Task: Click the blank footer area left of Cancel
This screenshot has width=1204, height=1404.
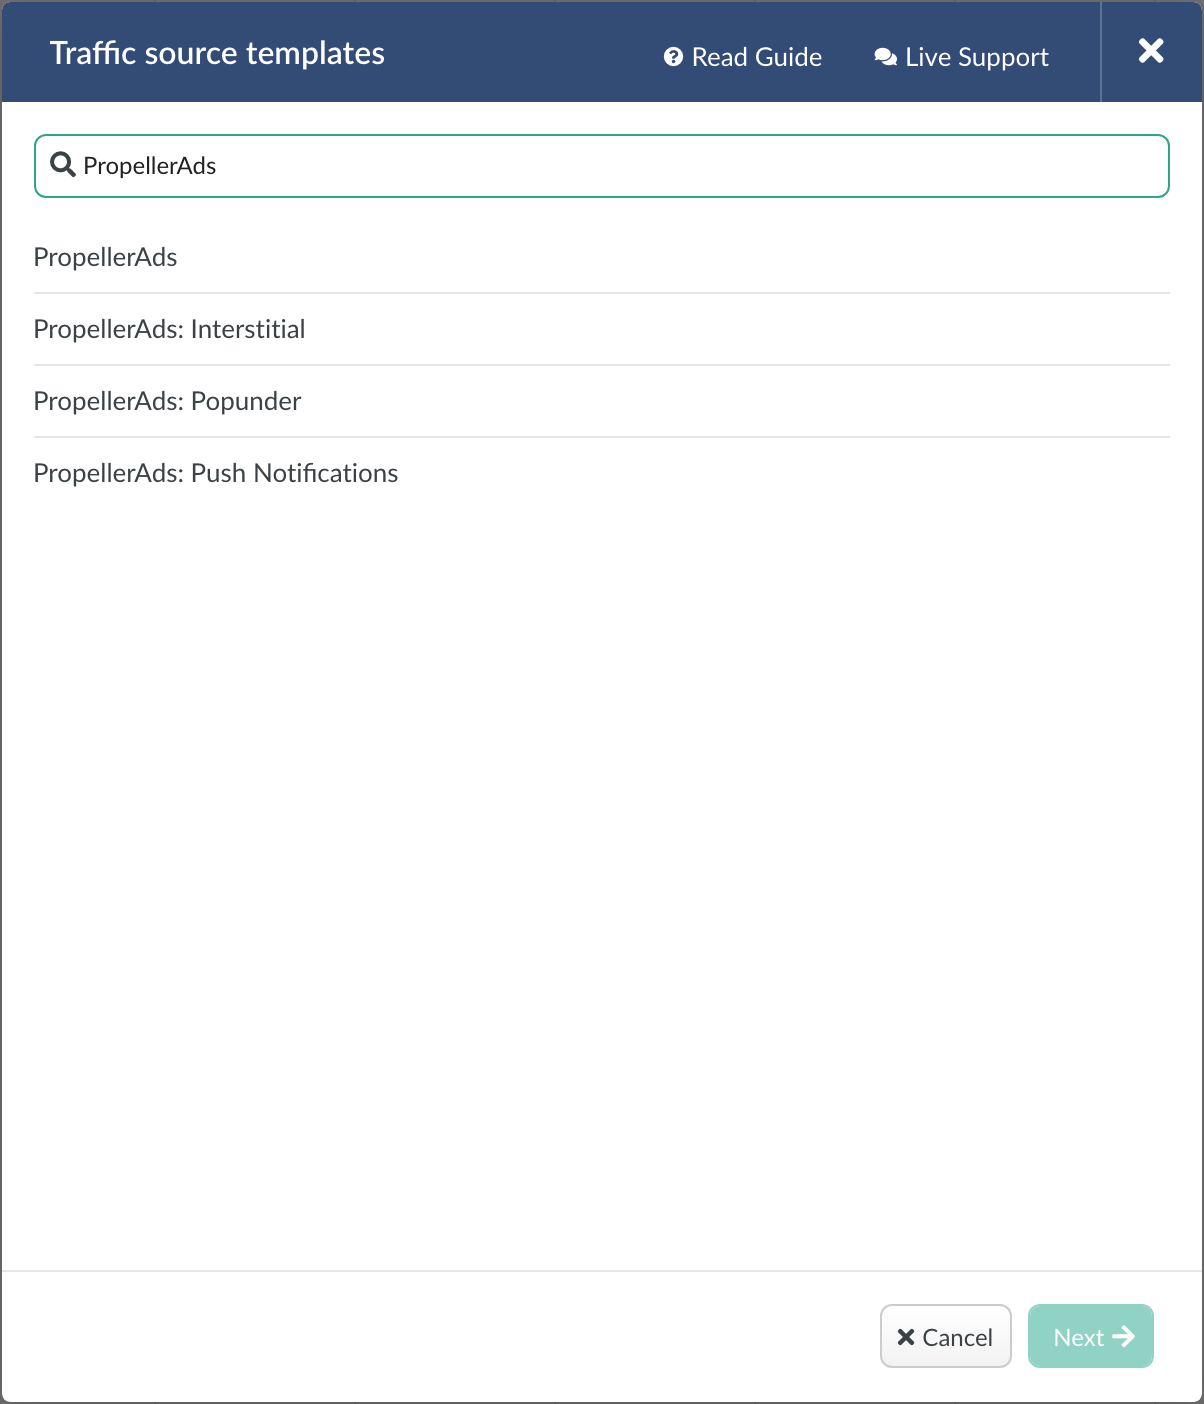Action: [440, 1337]
